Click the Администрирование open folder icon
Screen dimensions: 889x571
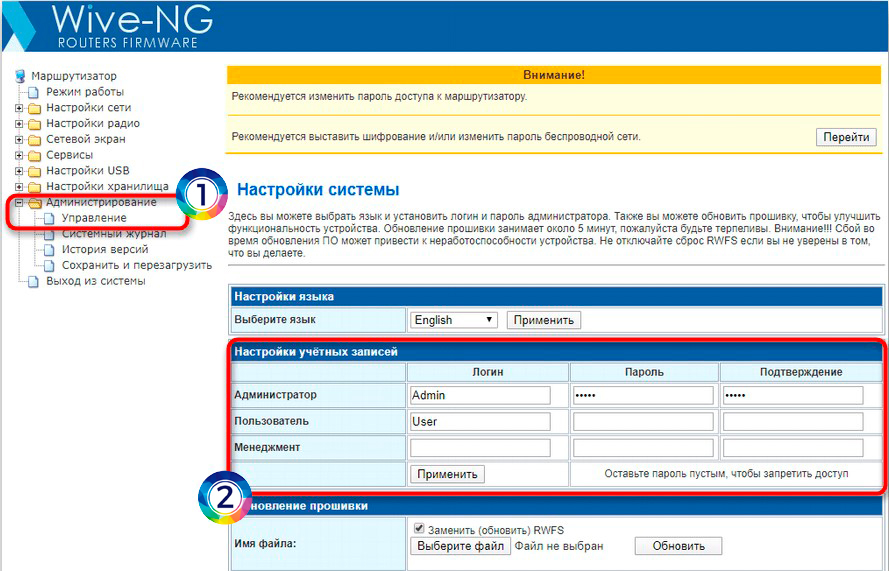tap(35, 202)
